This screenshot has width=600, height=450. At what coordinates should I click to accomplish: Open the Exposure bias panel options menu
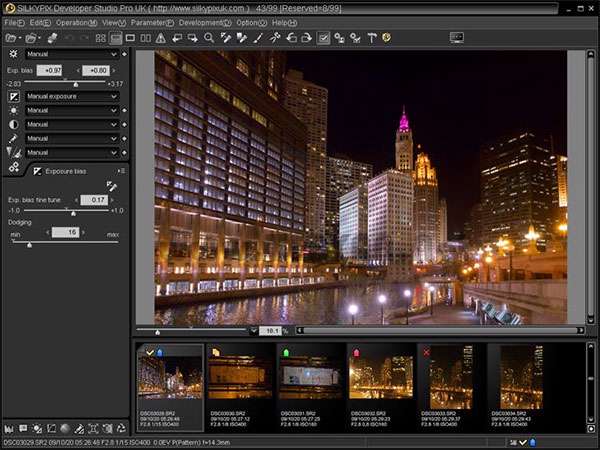(x=121, y=171)
